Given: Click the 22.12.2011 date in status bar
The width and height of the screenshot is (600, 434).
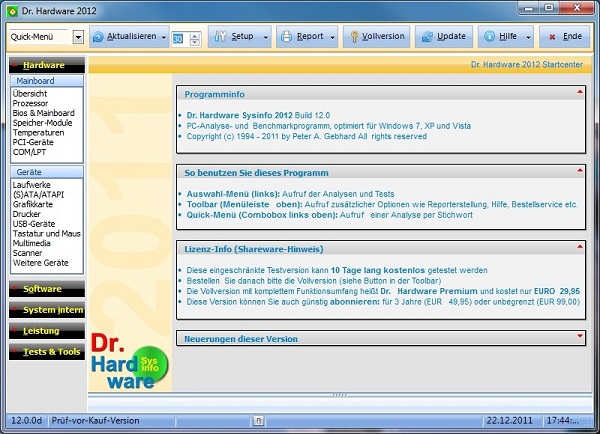Looking at the screenshot, I should click(509, 421).
